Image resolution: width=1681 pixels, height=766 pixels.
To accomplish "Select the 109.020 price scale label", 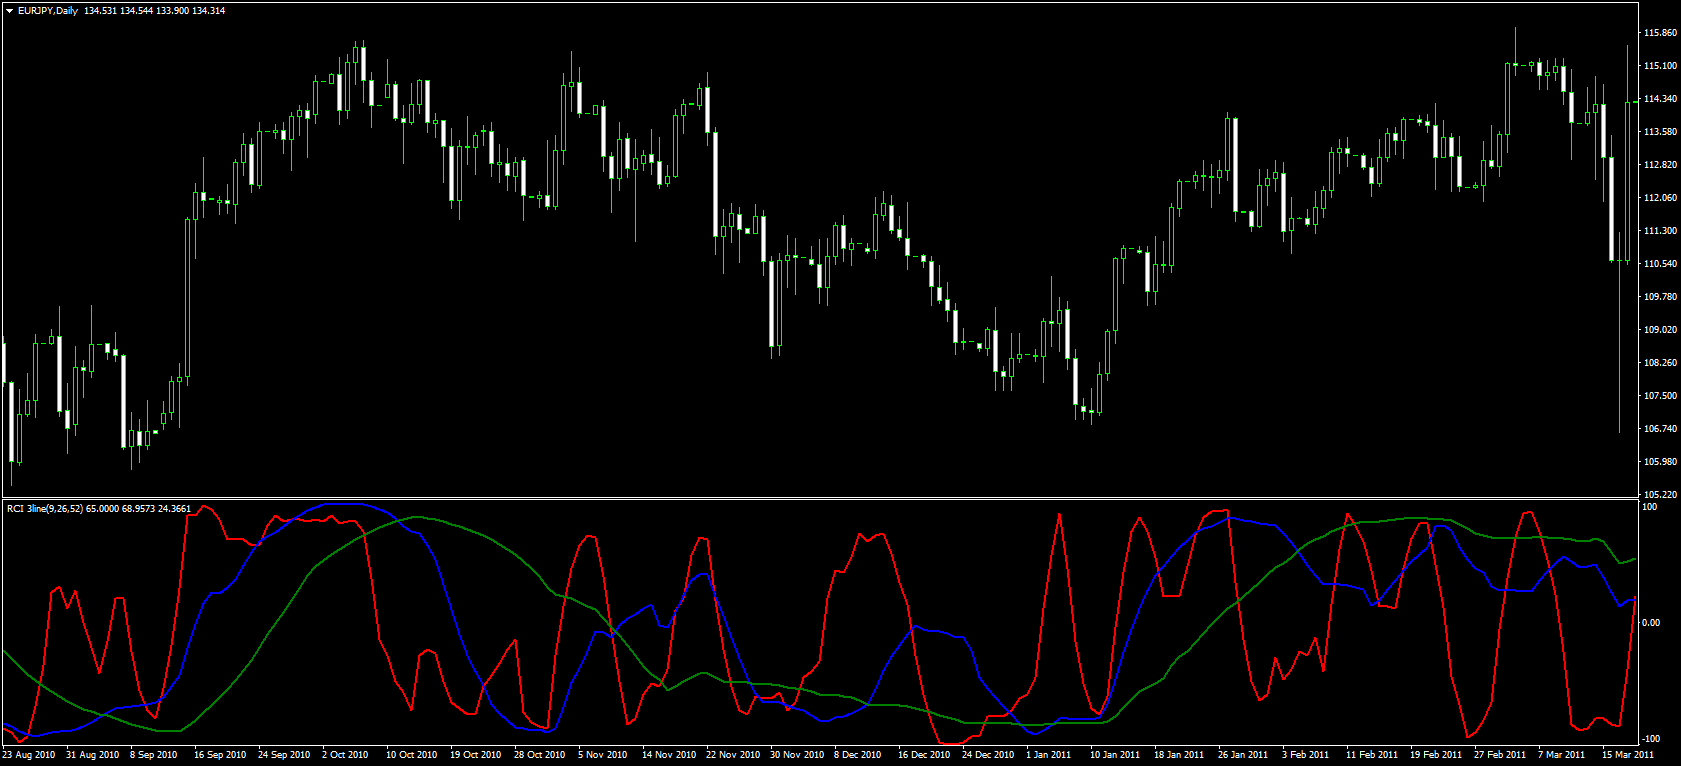I will click(x=1659, y=330).
